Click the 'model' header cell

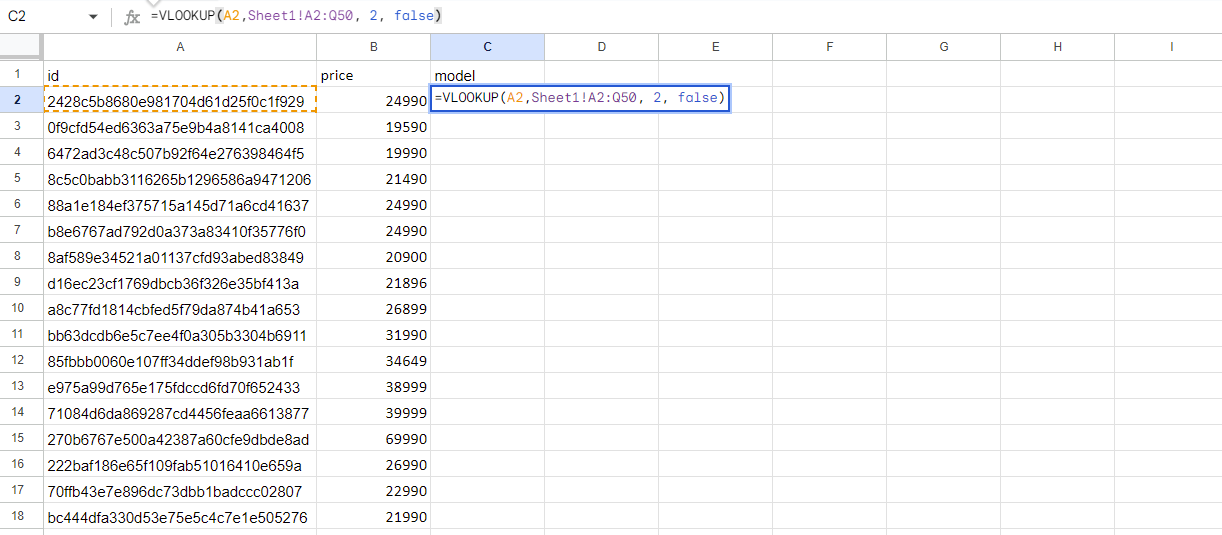487,75
